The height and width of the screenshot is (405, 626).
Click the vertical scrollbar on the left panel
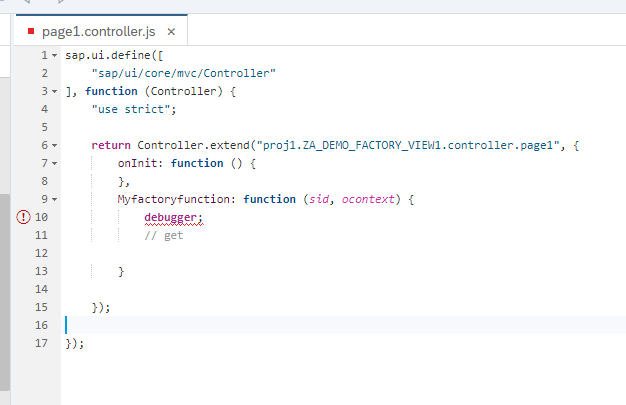pos(5,292)
